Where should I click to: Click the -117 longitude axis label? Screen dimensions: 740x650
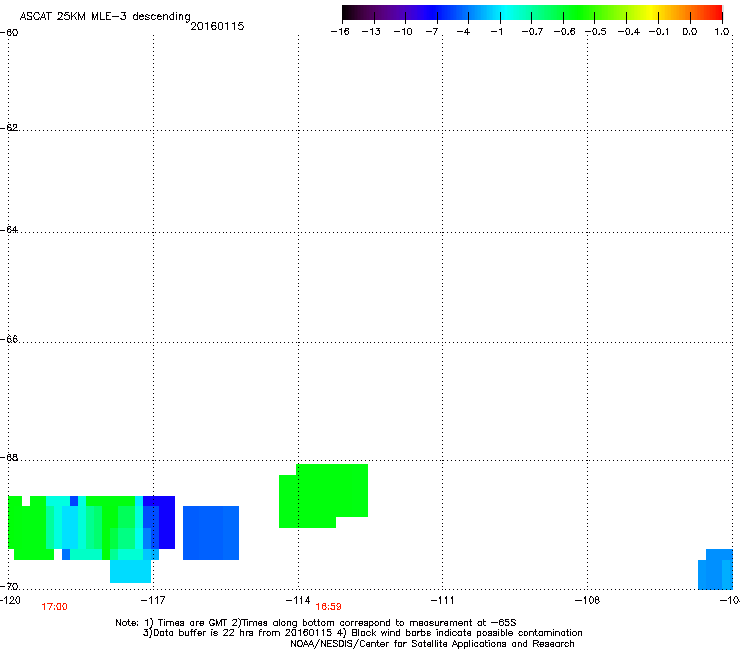click(x=153, y=600)
